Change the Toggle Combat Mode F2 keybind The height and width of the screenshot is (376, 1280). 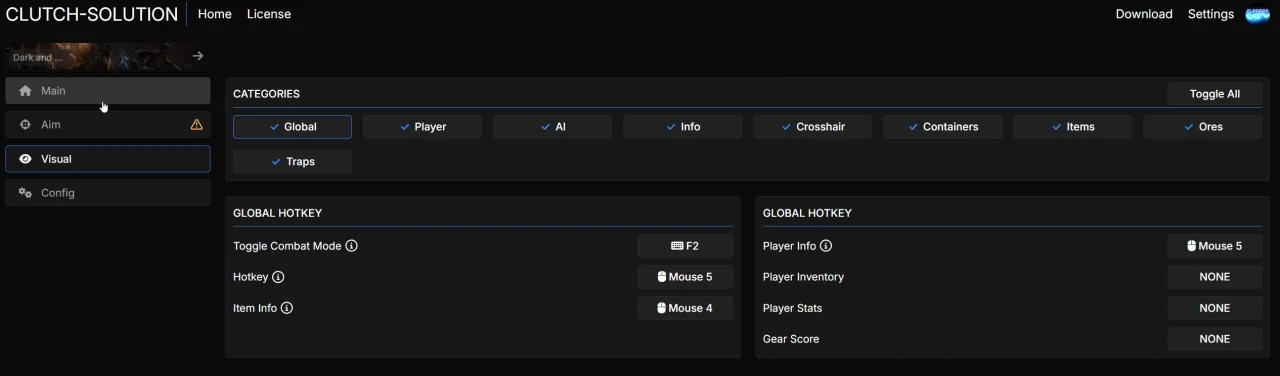pos(685,246)
